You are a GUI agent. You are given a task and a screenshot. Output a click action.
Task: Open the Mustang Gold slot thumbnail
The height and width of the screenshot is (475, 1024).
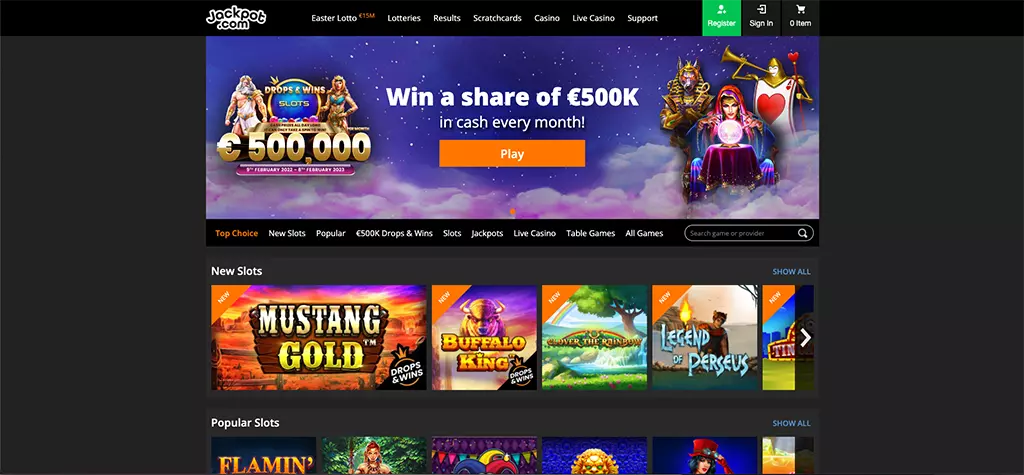pos(319,337)
